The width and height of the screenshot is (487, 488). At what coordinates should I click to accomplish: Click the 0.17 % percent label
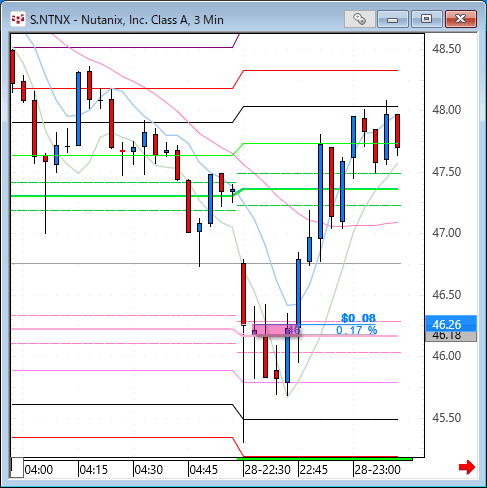(x=356, y=330)
